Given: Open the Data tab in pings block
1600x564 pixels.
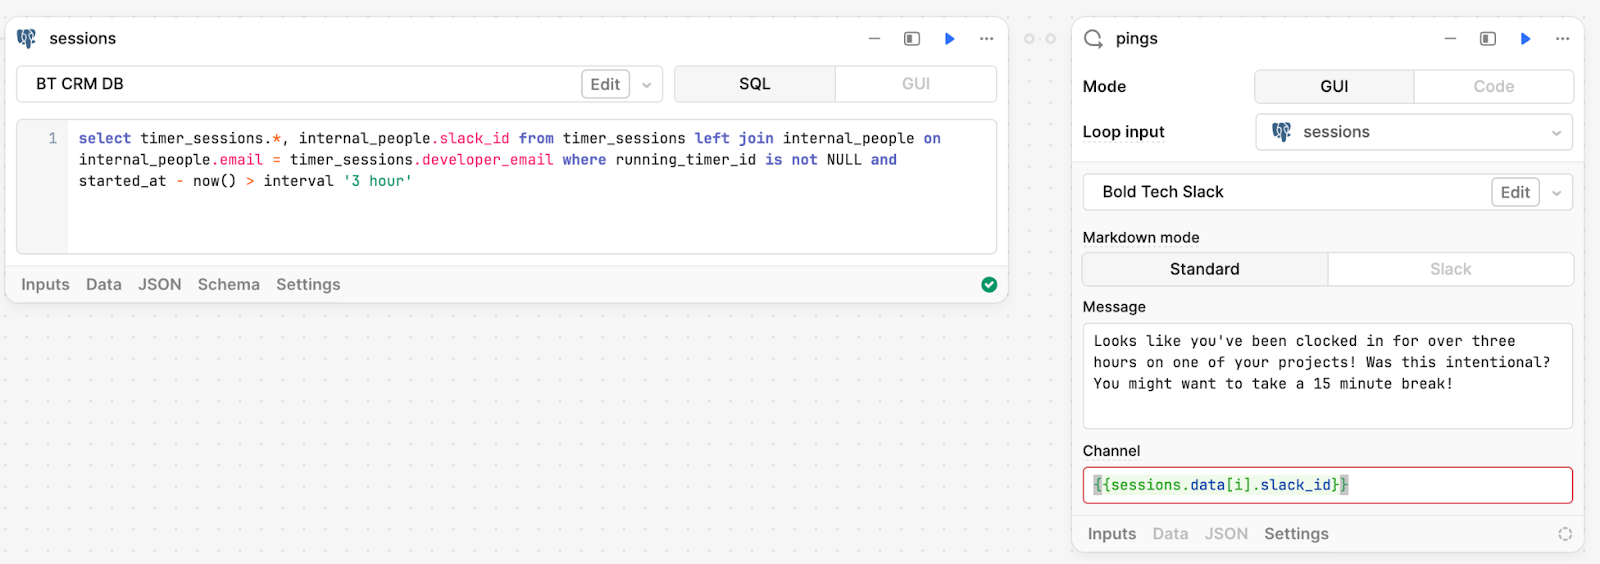Looking at the screenshot, I should tap(1170, 534).
